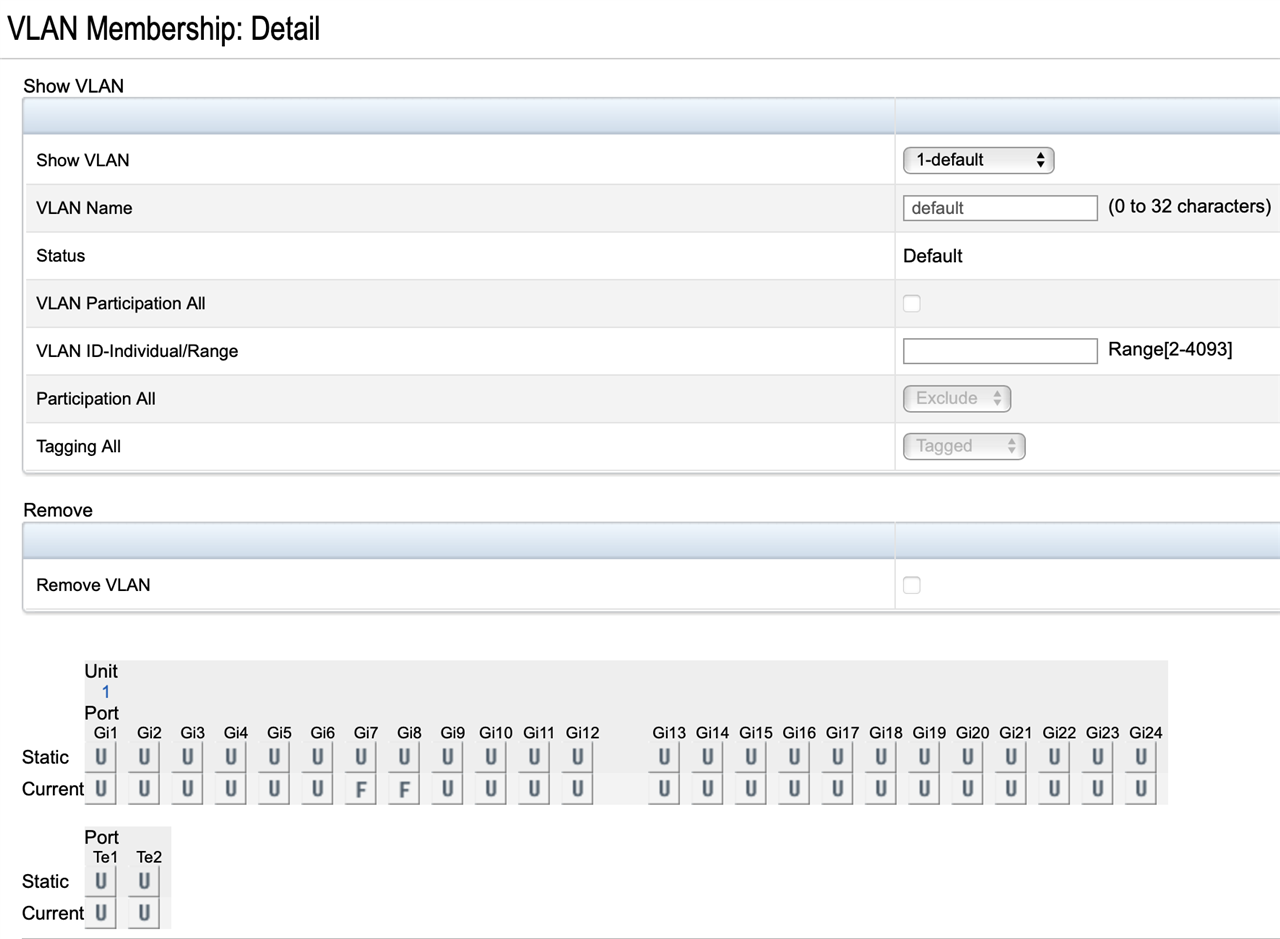1280x939 pixels.
Task: Toggle Static membership button for port Gi7
Action: 361,757
